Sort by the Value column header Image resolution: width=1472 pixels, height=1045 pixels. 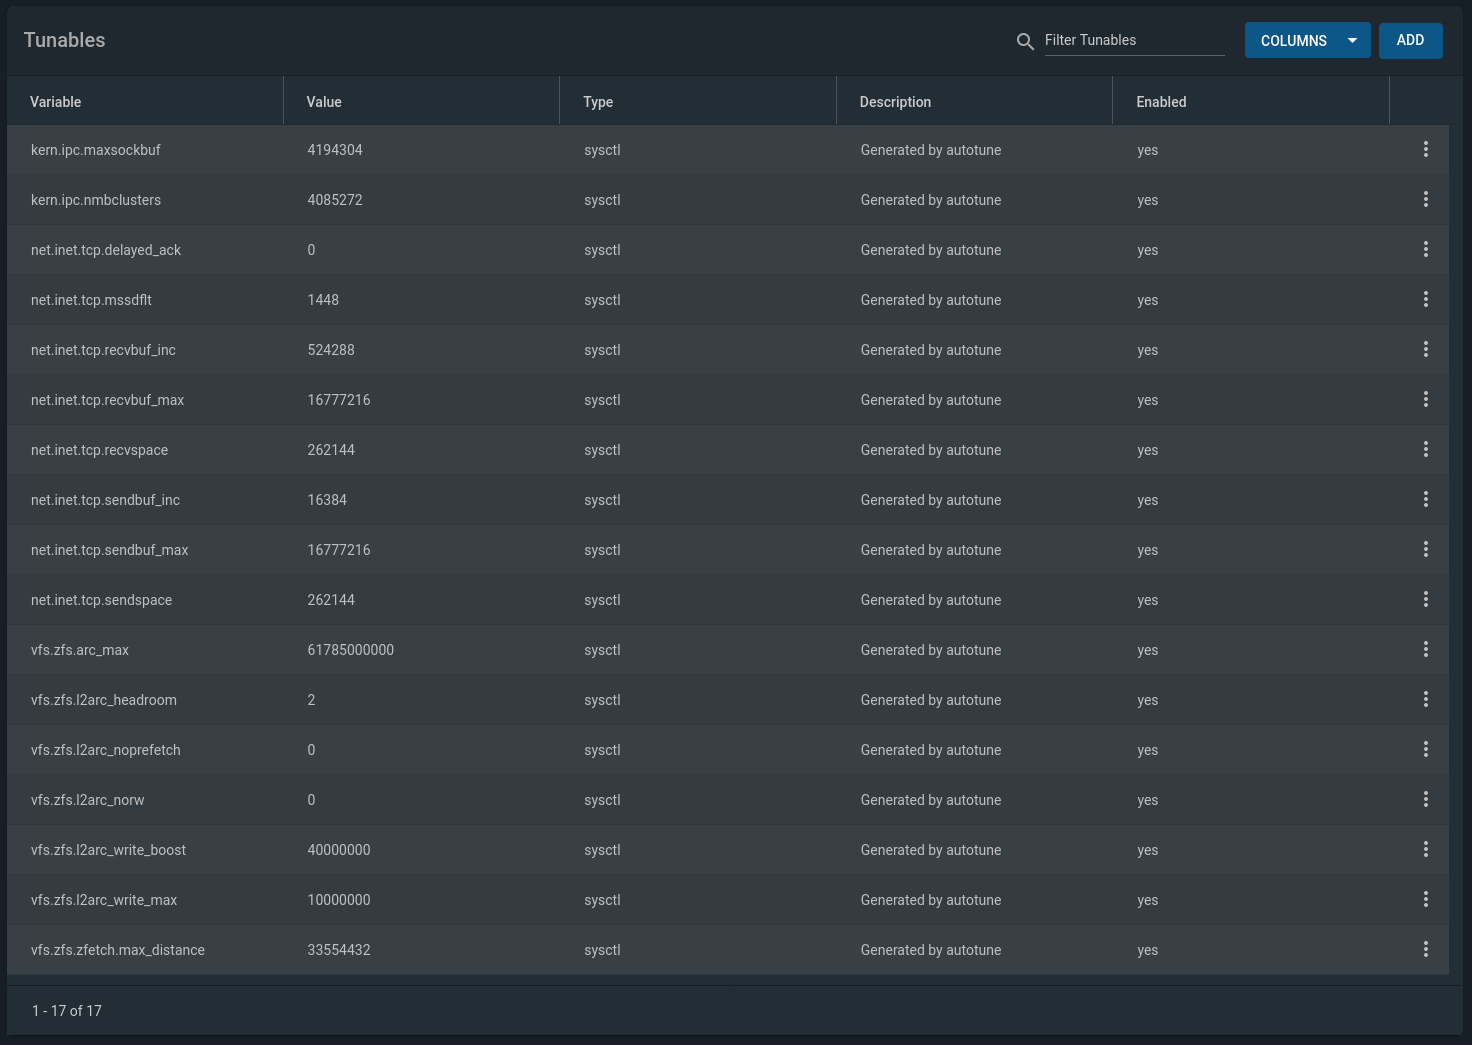coord(324,102)
